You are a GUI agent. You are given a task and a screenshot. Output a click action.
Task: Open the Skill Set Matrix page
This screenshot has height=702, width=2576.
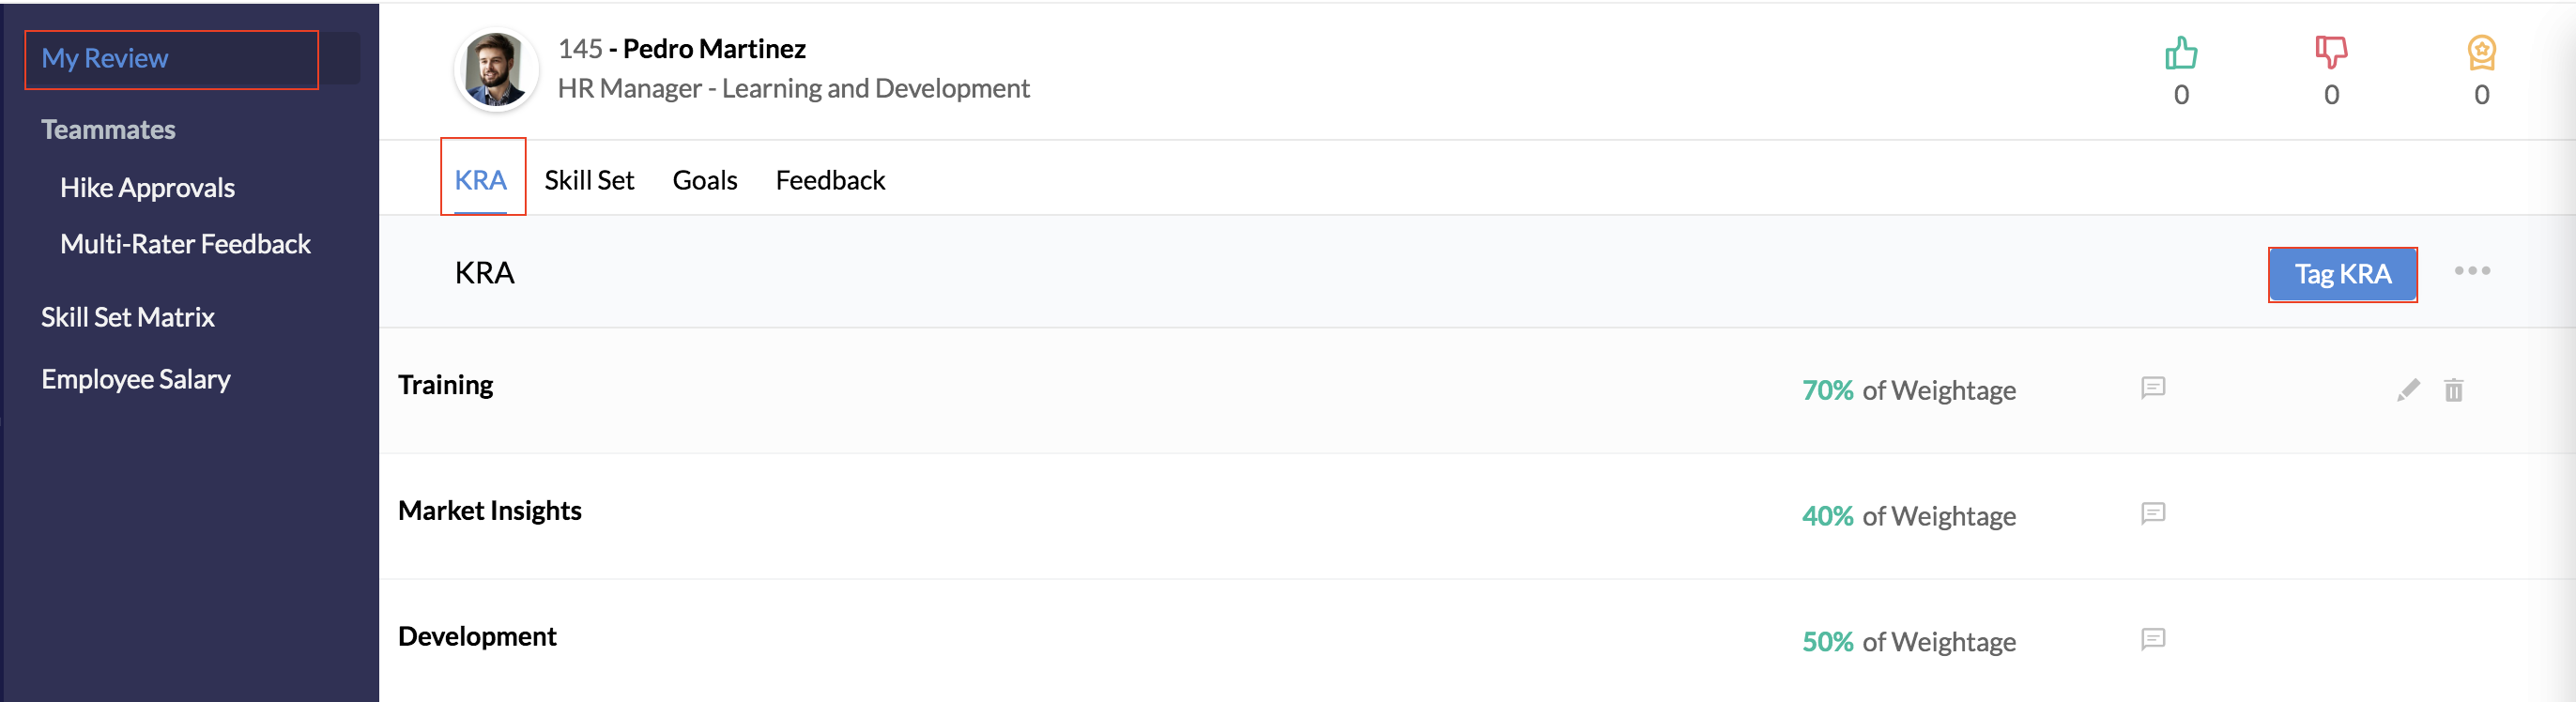[x=128, y=318]
